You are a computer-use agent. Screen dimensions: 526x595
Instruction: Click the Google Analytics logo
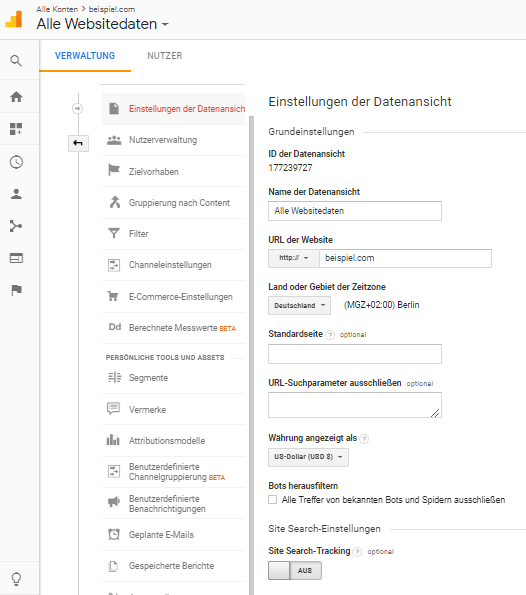[14, 19]
